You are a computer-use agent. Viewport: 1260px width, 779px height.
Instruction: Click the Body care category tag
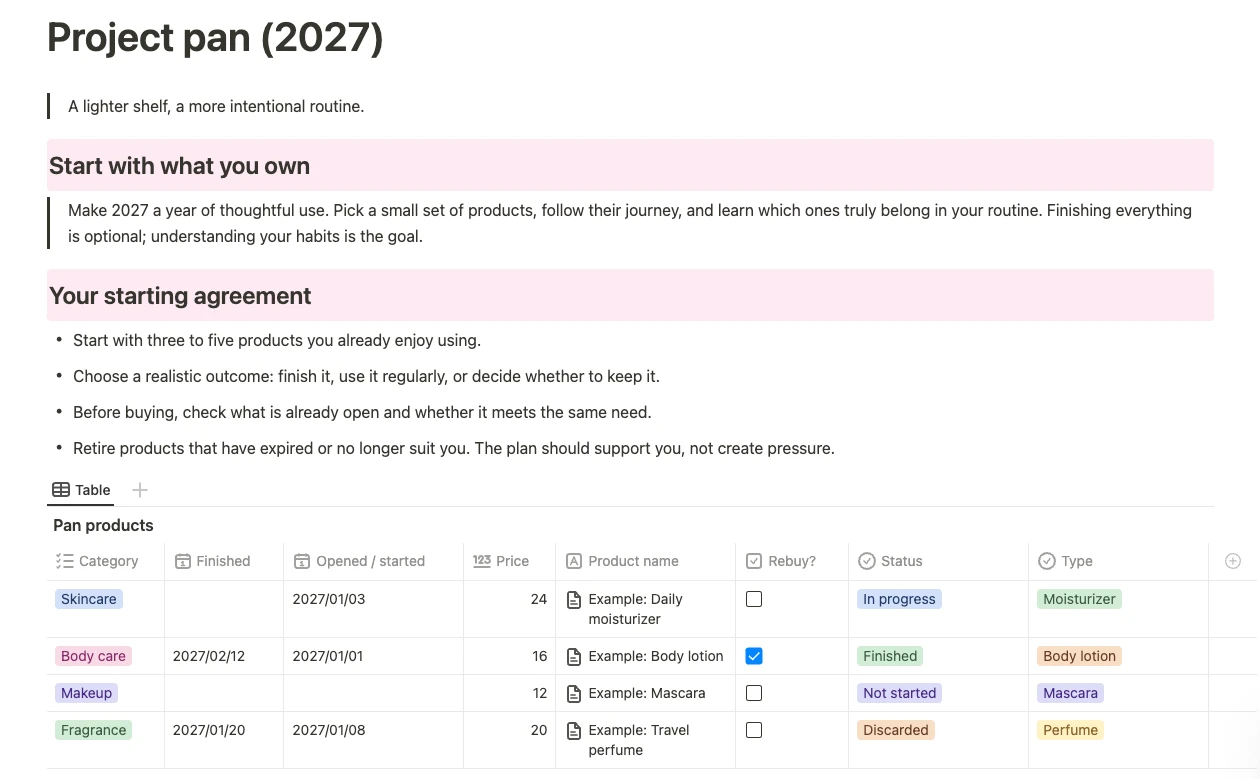point(93,656)
